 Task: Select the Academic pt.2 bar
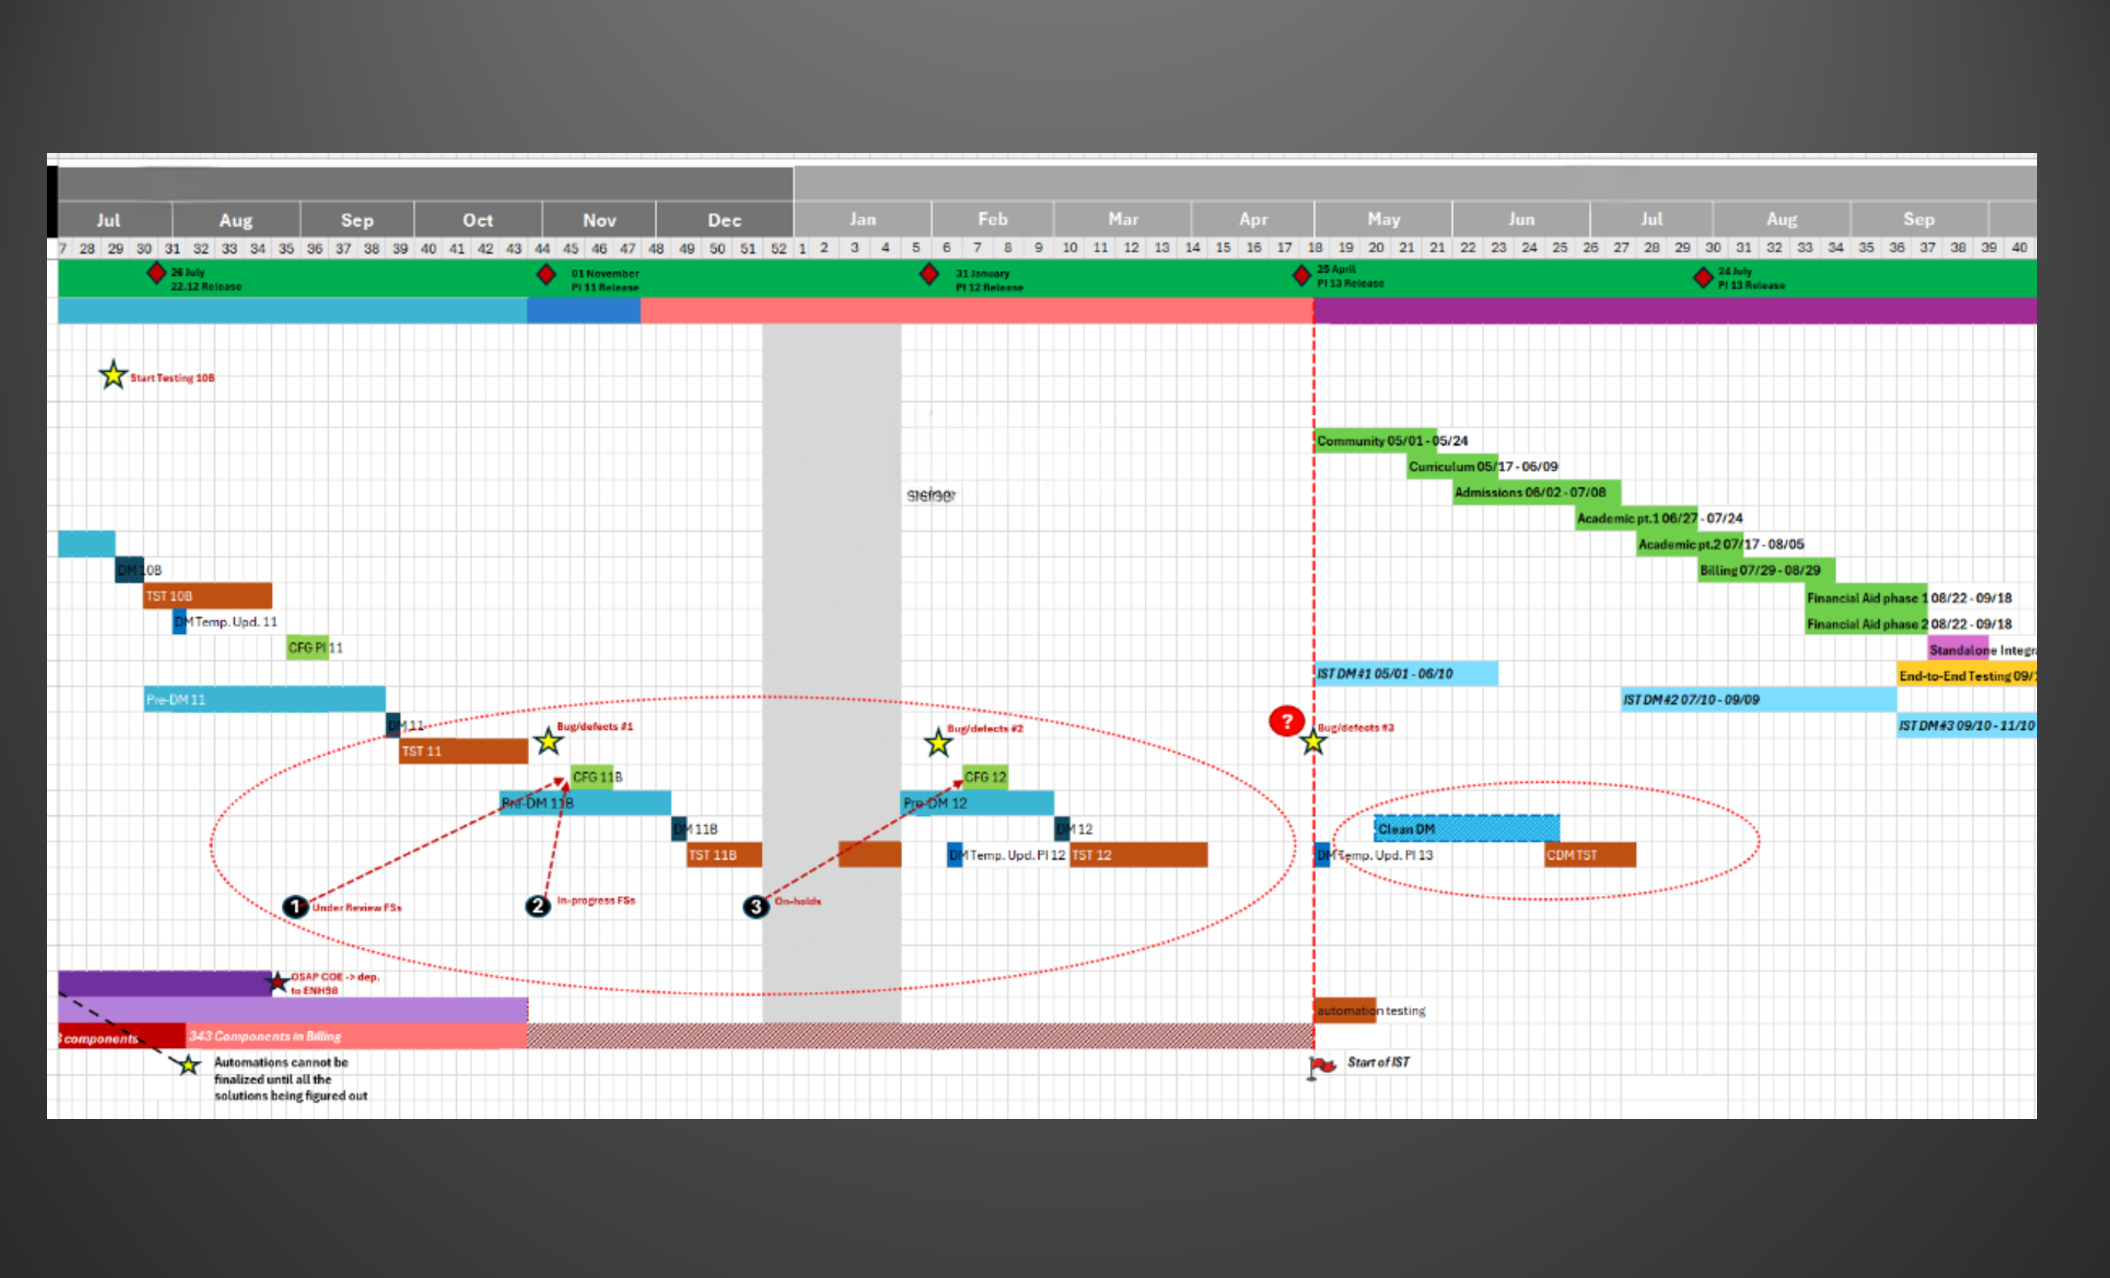(x=1690, y=544)
